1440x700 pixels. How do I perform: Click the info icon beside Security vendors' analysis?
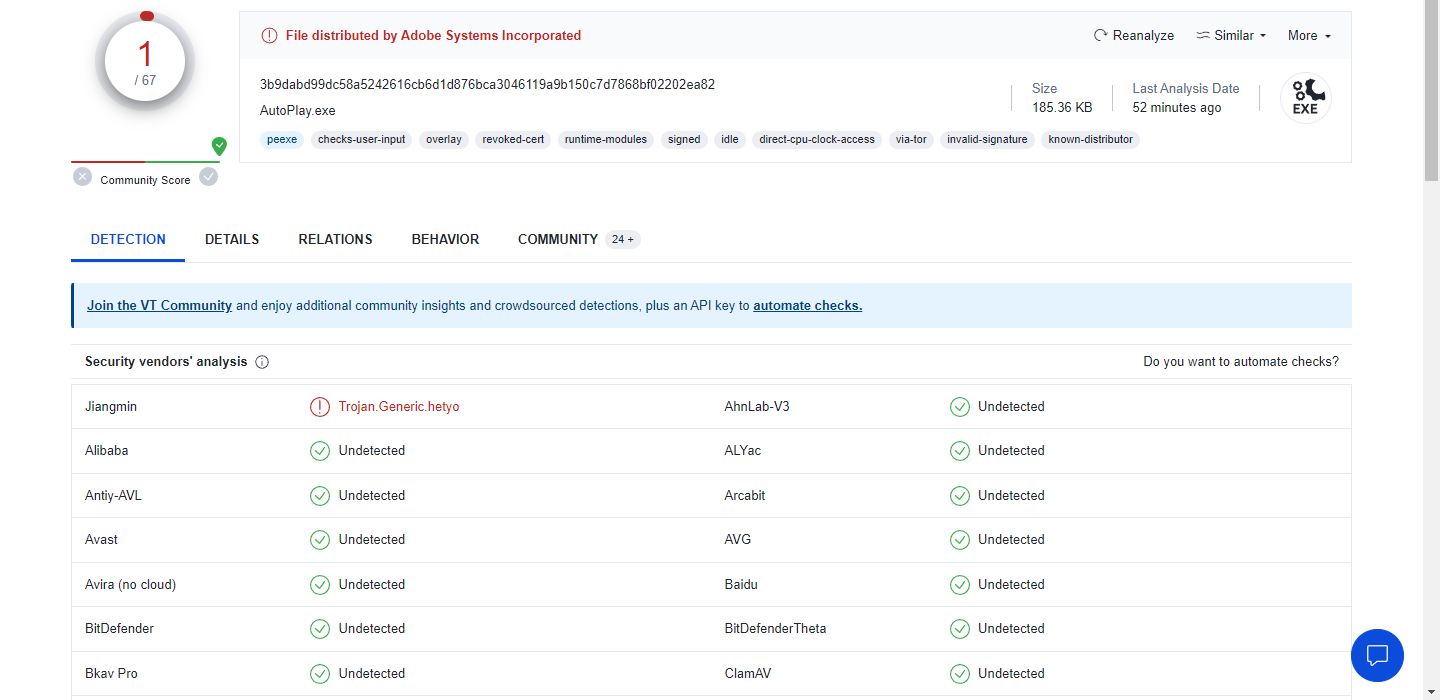click(x=262, y=362)
